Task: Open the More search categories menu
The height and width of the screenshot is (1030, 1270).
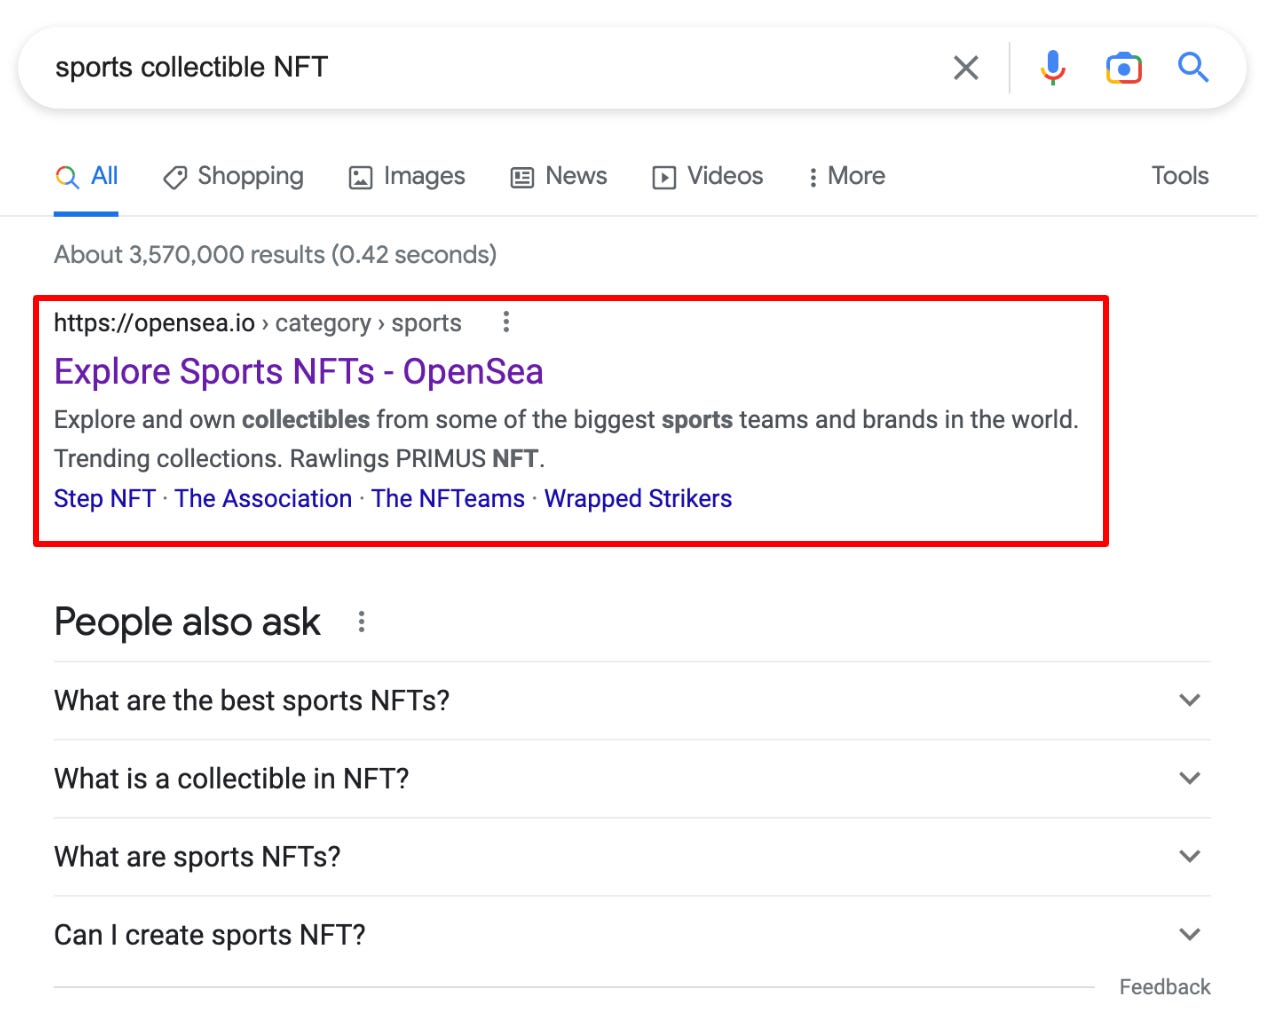Action: pyautogui.click(x=846, y=177)
